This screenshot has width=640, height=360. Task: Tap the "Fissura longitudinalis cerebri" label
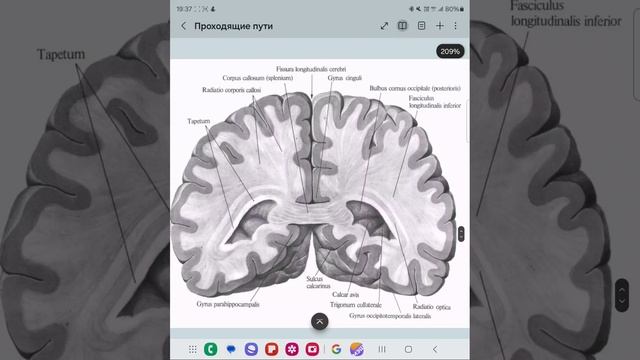click(311, 69)
